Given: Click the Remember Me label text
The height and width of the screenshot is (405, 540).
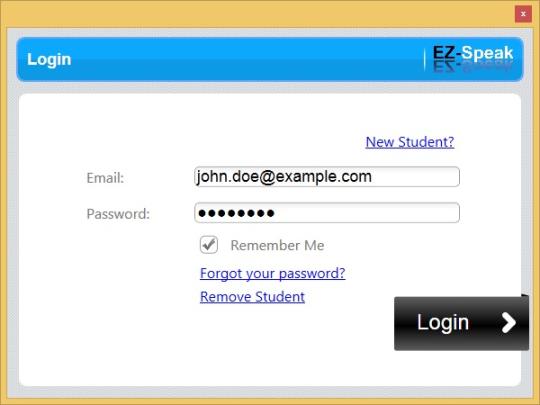Looking at the screenshot, I should click(x=277, y=245).
